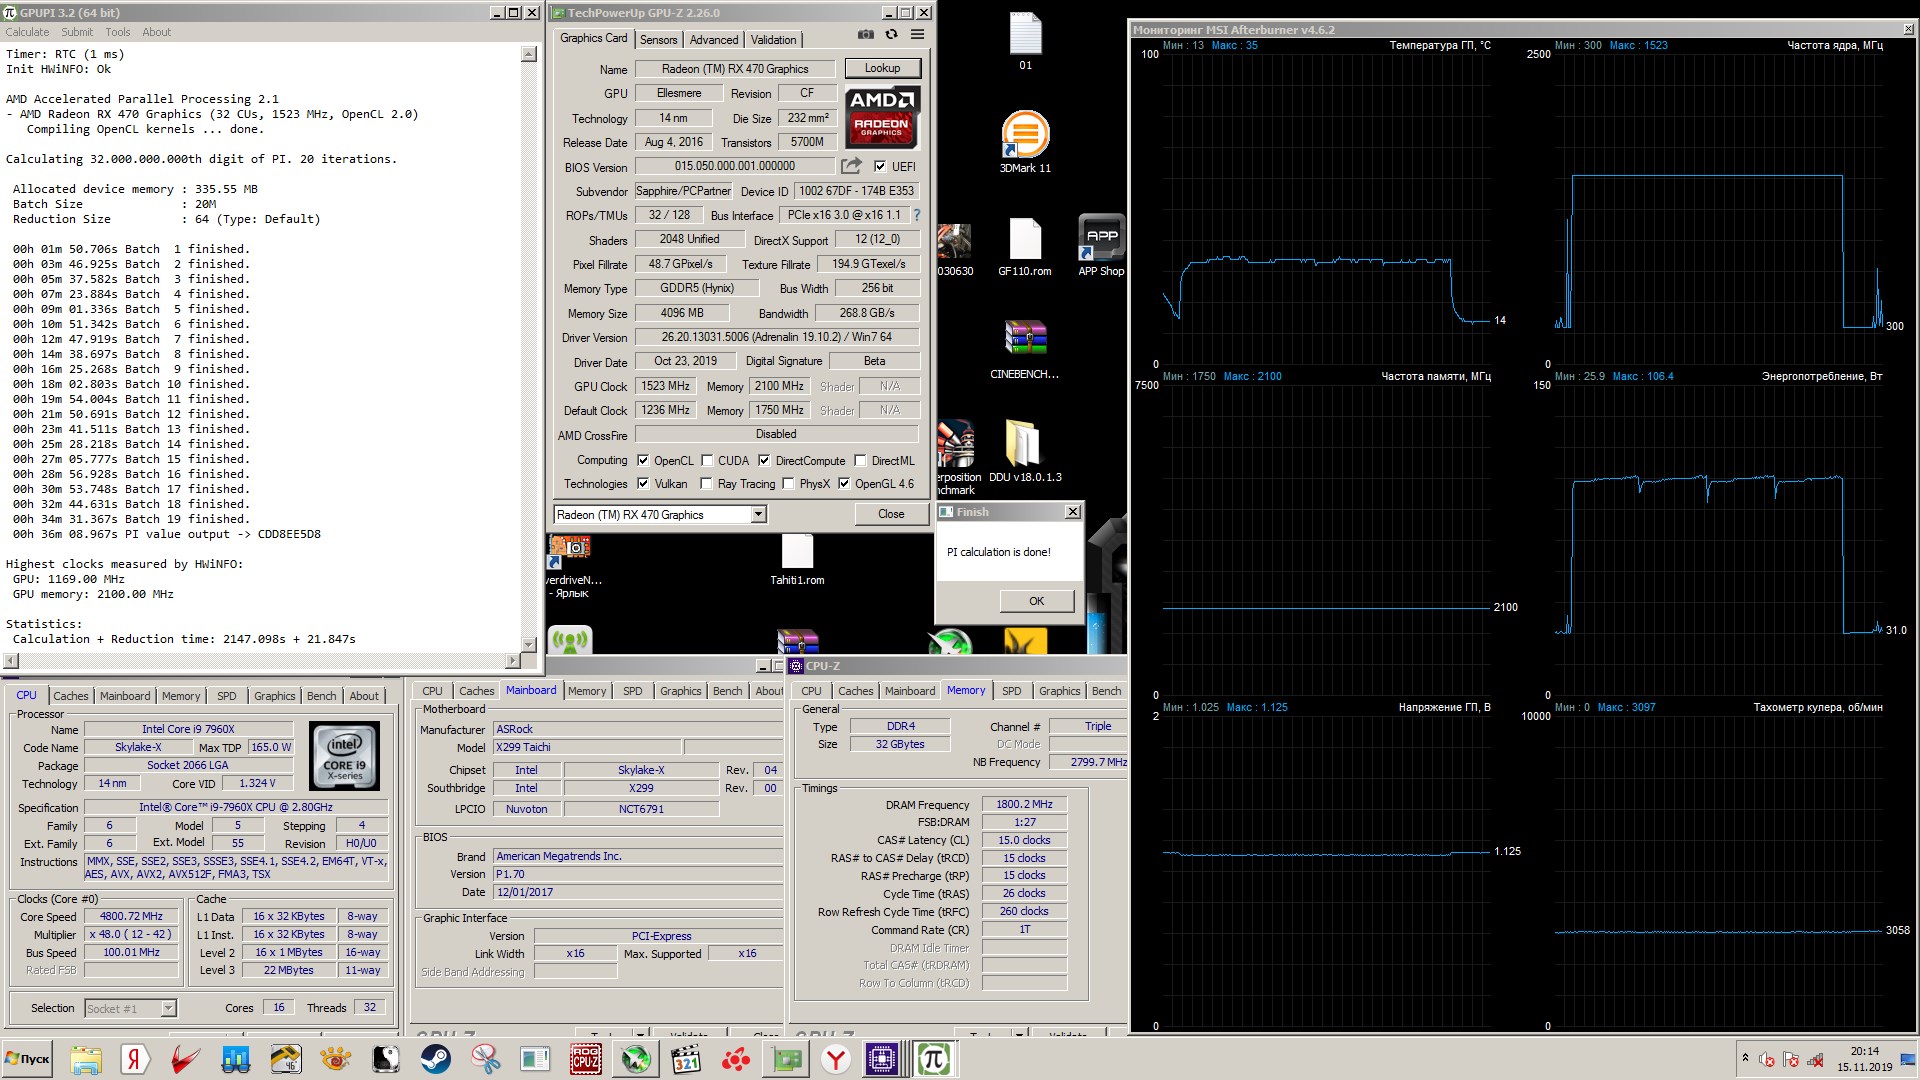Click the CPU-Z Core Speed 4800.72 MHz value

pos(131,916)
